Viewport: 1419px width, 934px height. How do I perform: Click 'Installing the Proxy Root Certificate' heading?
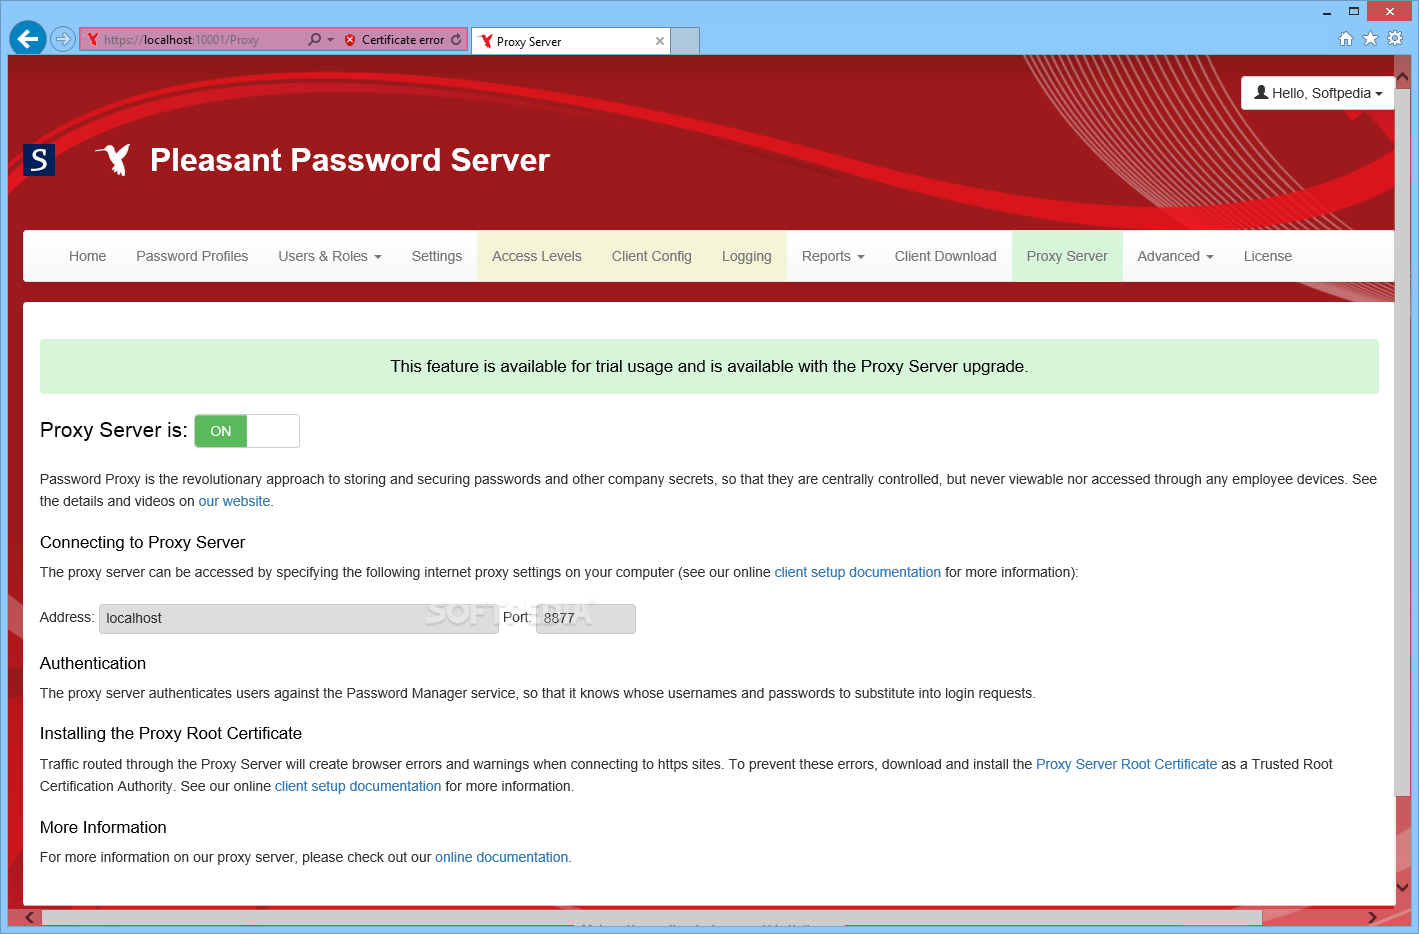171,733
